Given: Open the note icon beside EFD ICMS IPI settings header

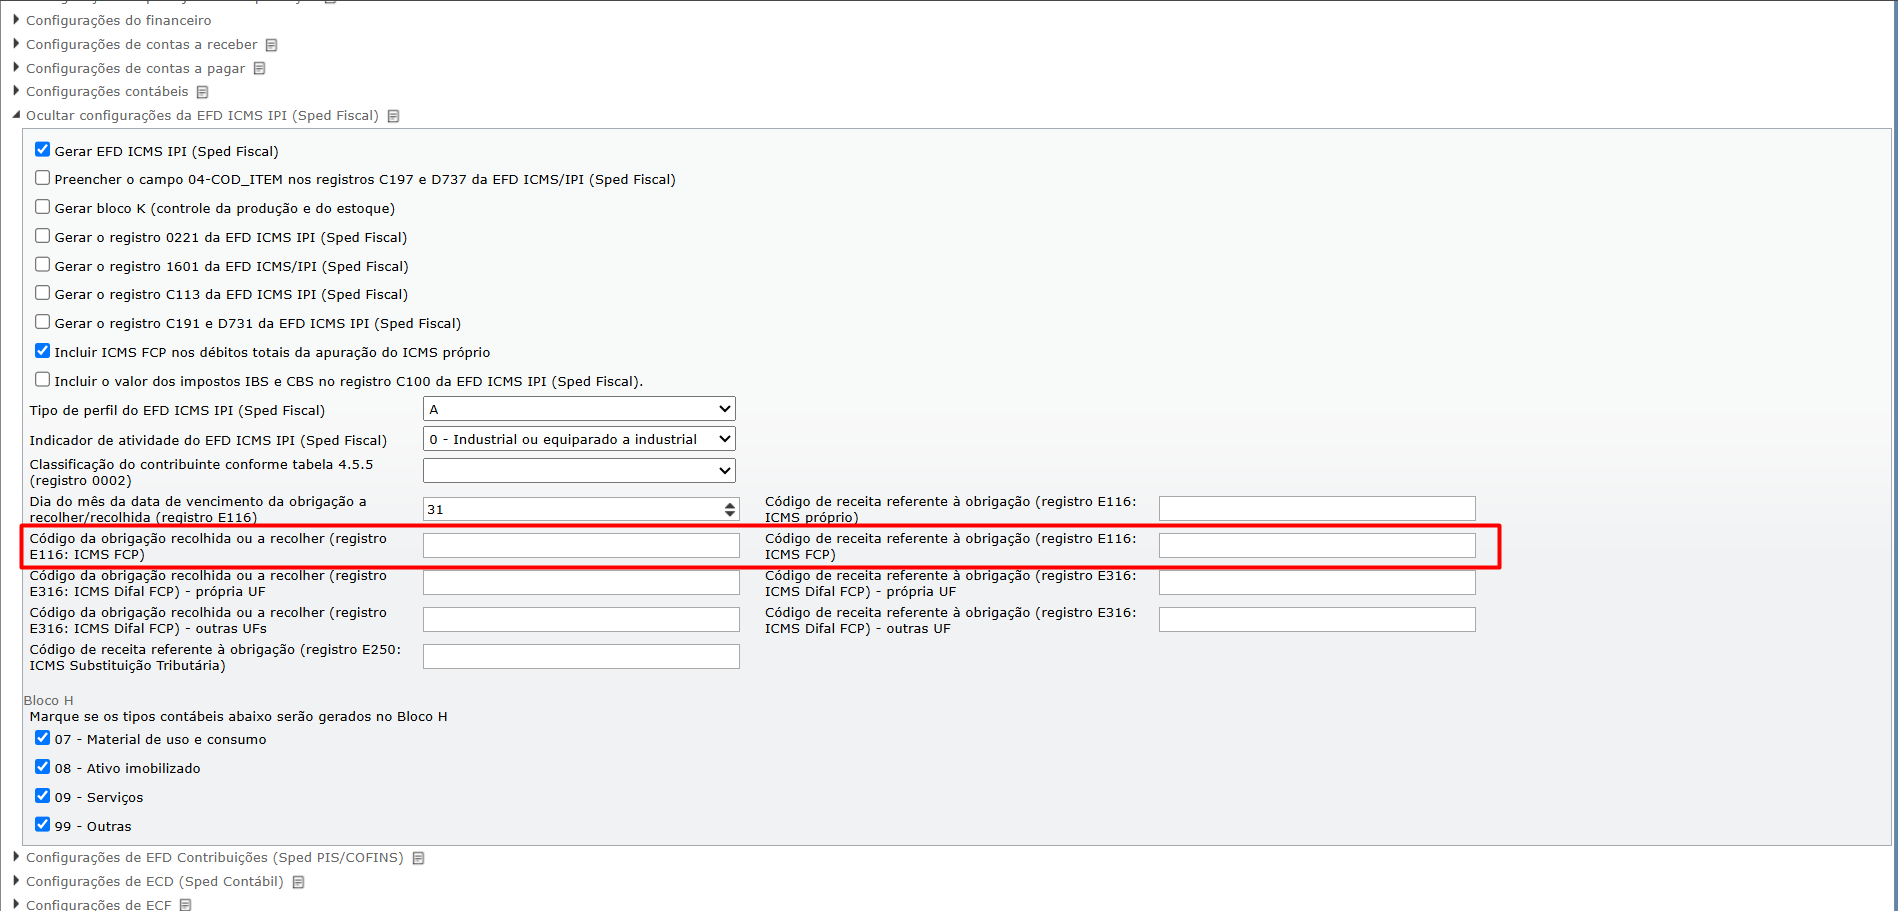Looking at the screenshot, I should [393, 116].
